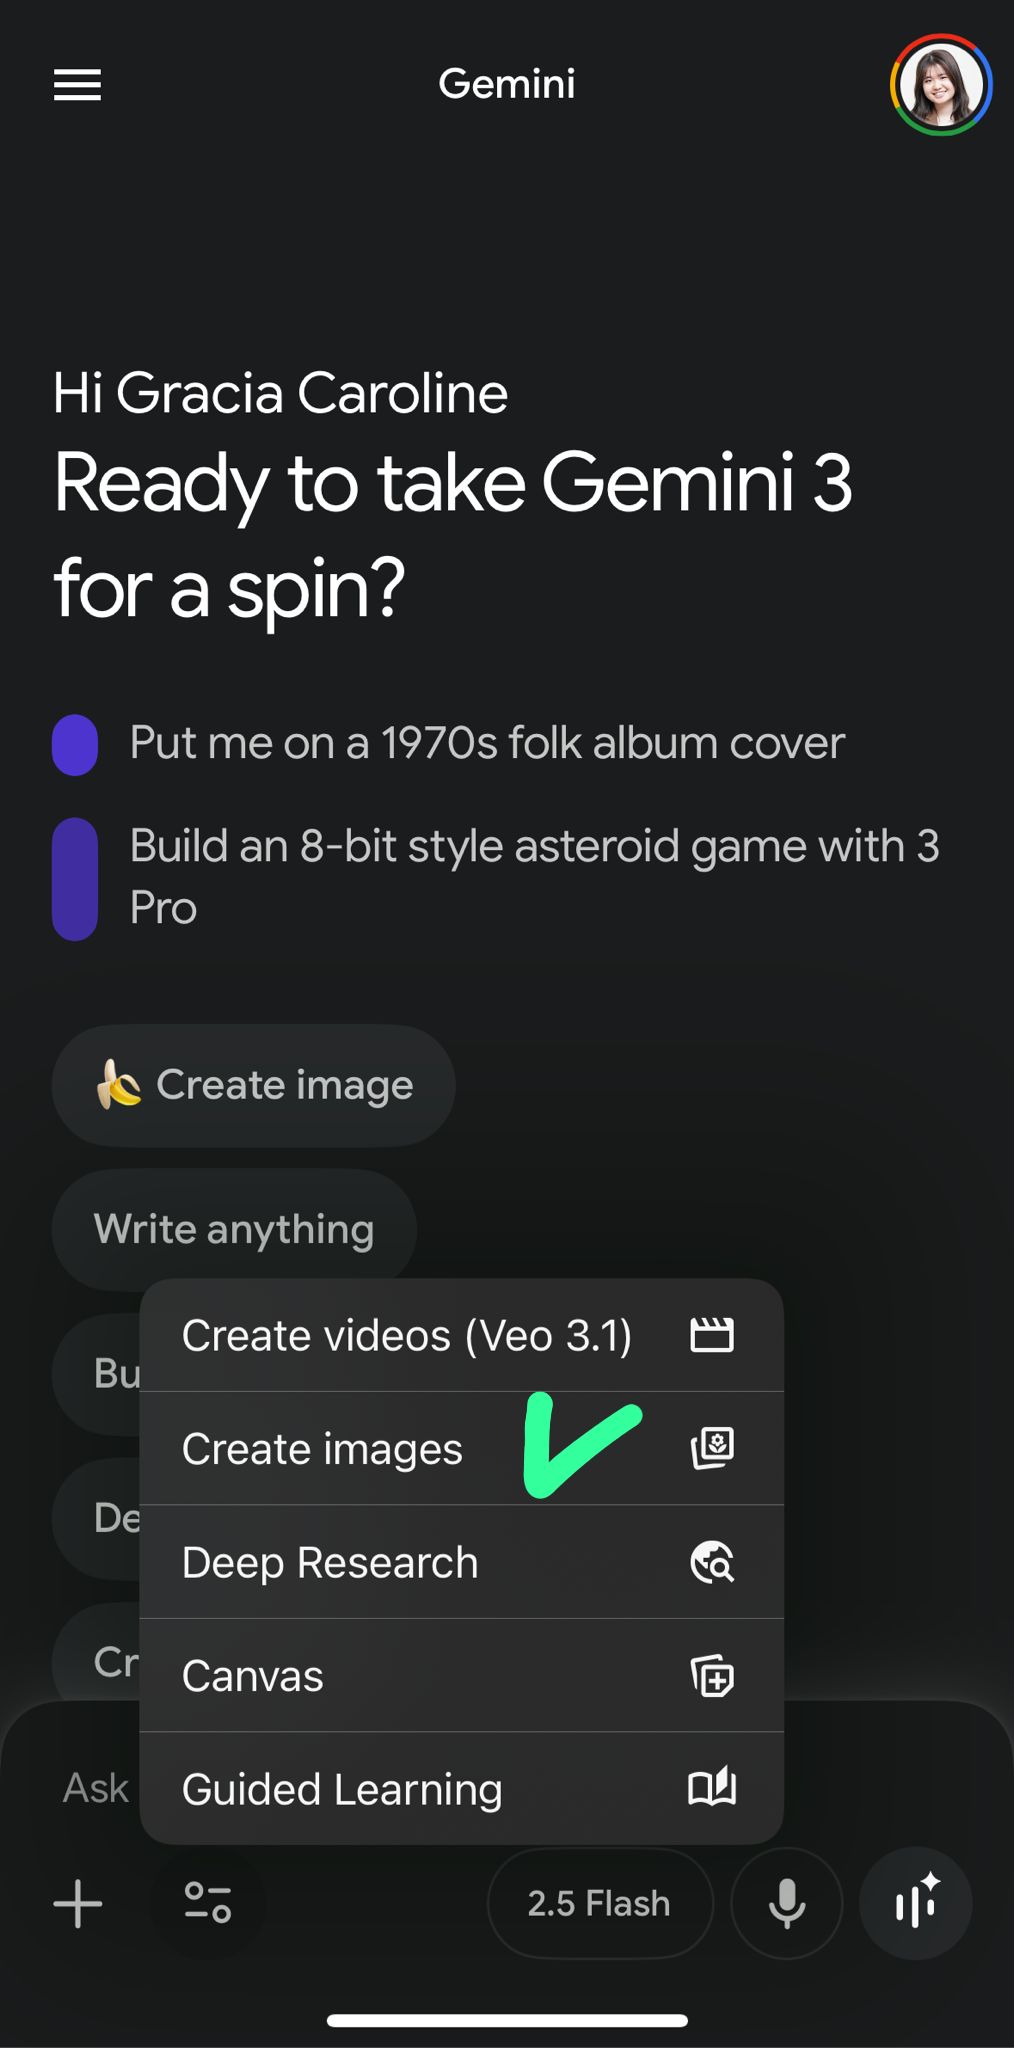Image resolution: width=1014 pixels, height=2048 pixels.
Task: Select Create videos (Veo 3.1) option
Action: pos(406,1336)
